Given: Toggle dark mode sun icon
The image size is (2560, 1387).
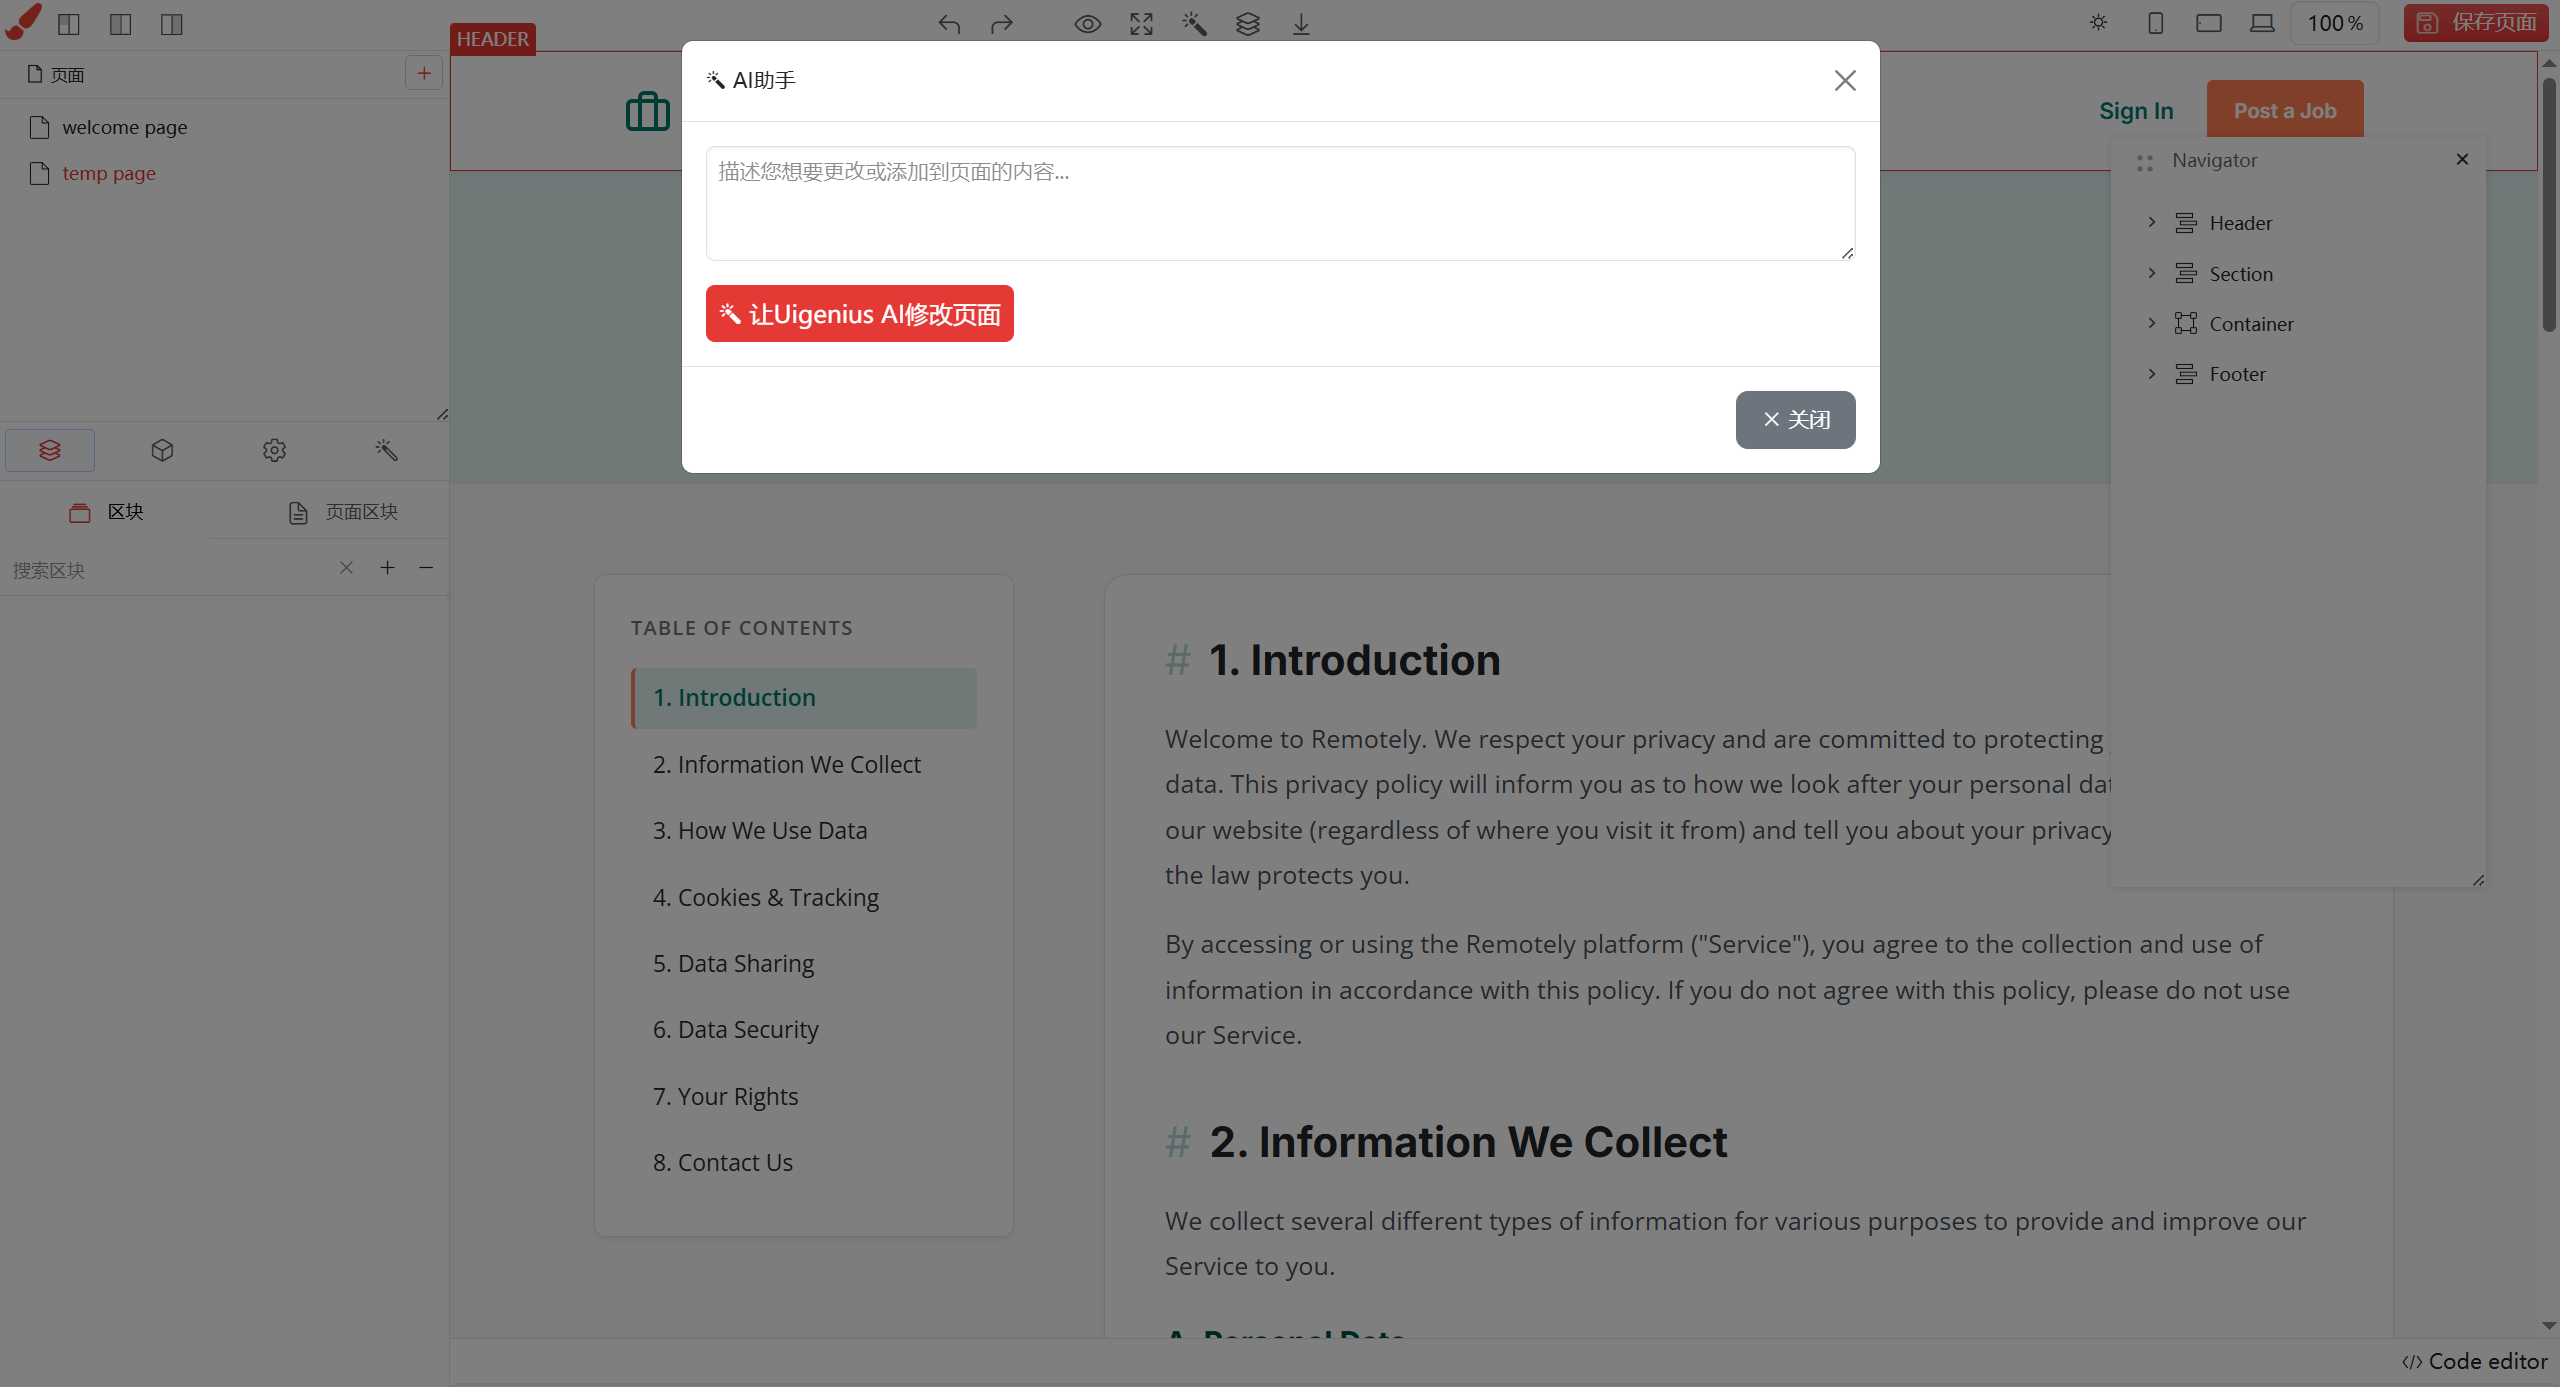Looking at the screenshot, I should pyautogui.click(x=2098, y=23).
